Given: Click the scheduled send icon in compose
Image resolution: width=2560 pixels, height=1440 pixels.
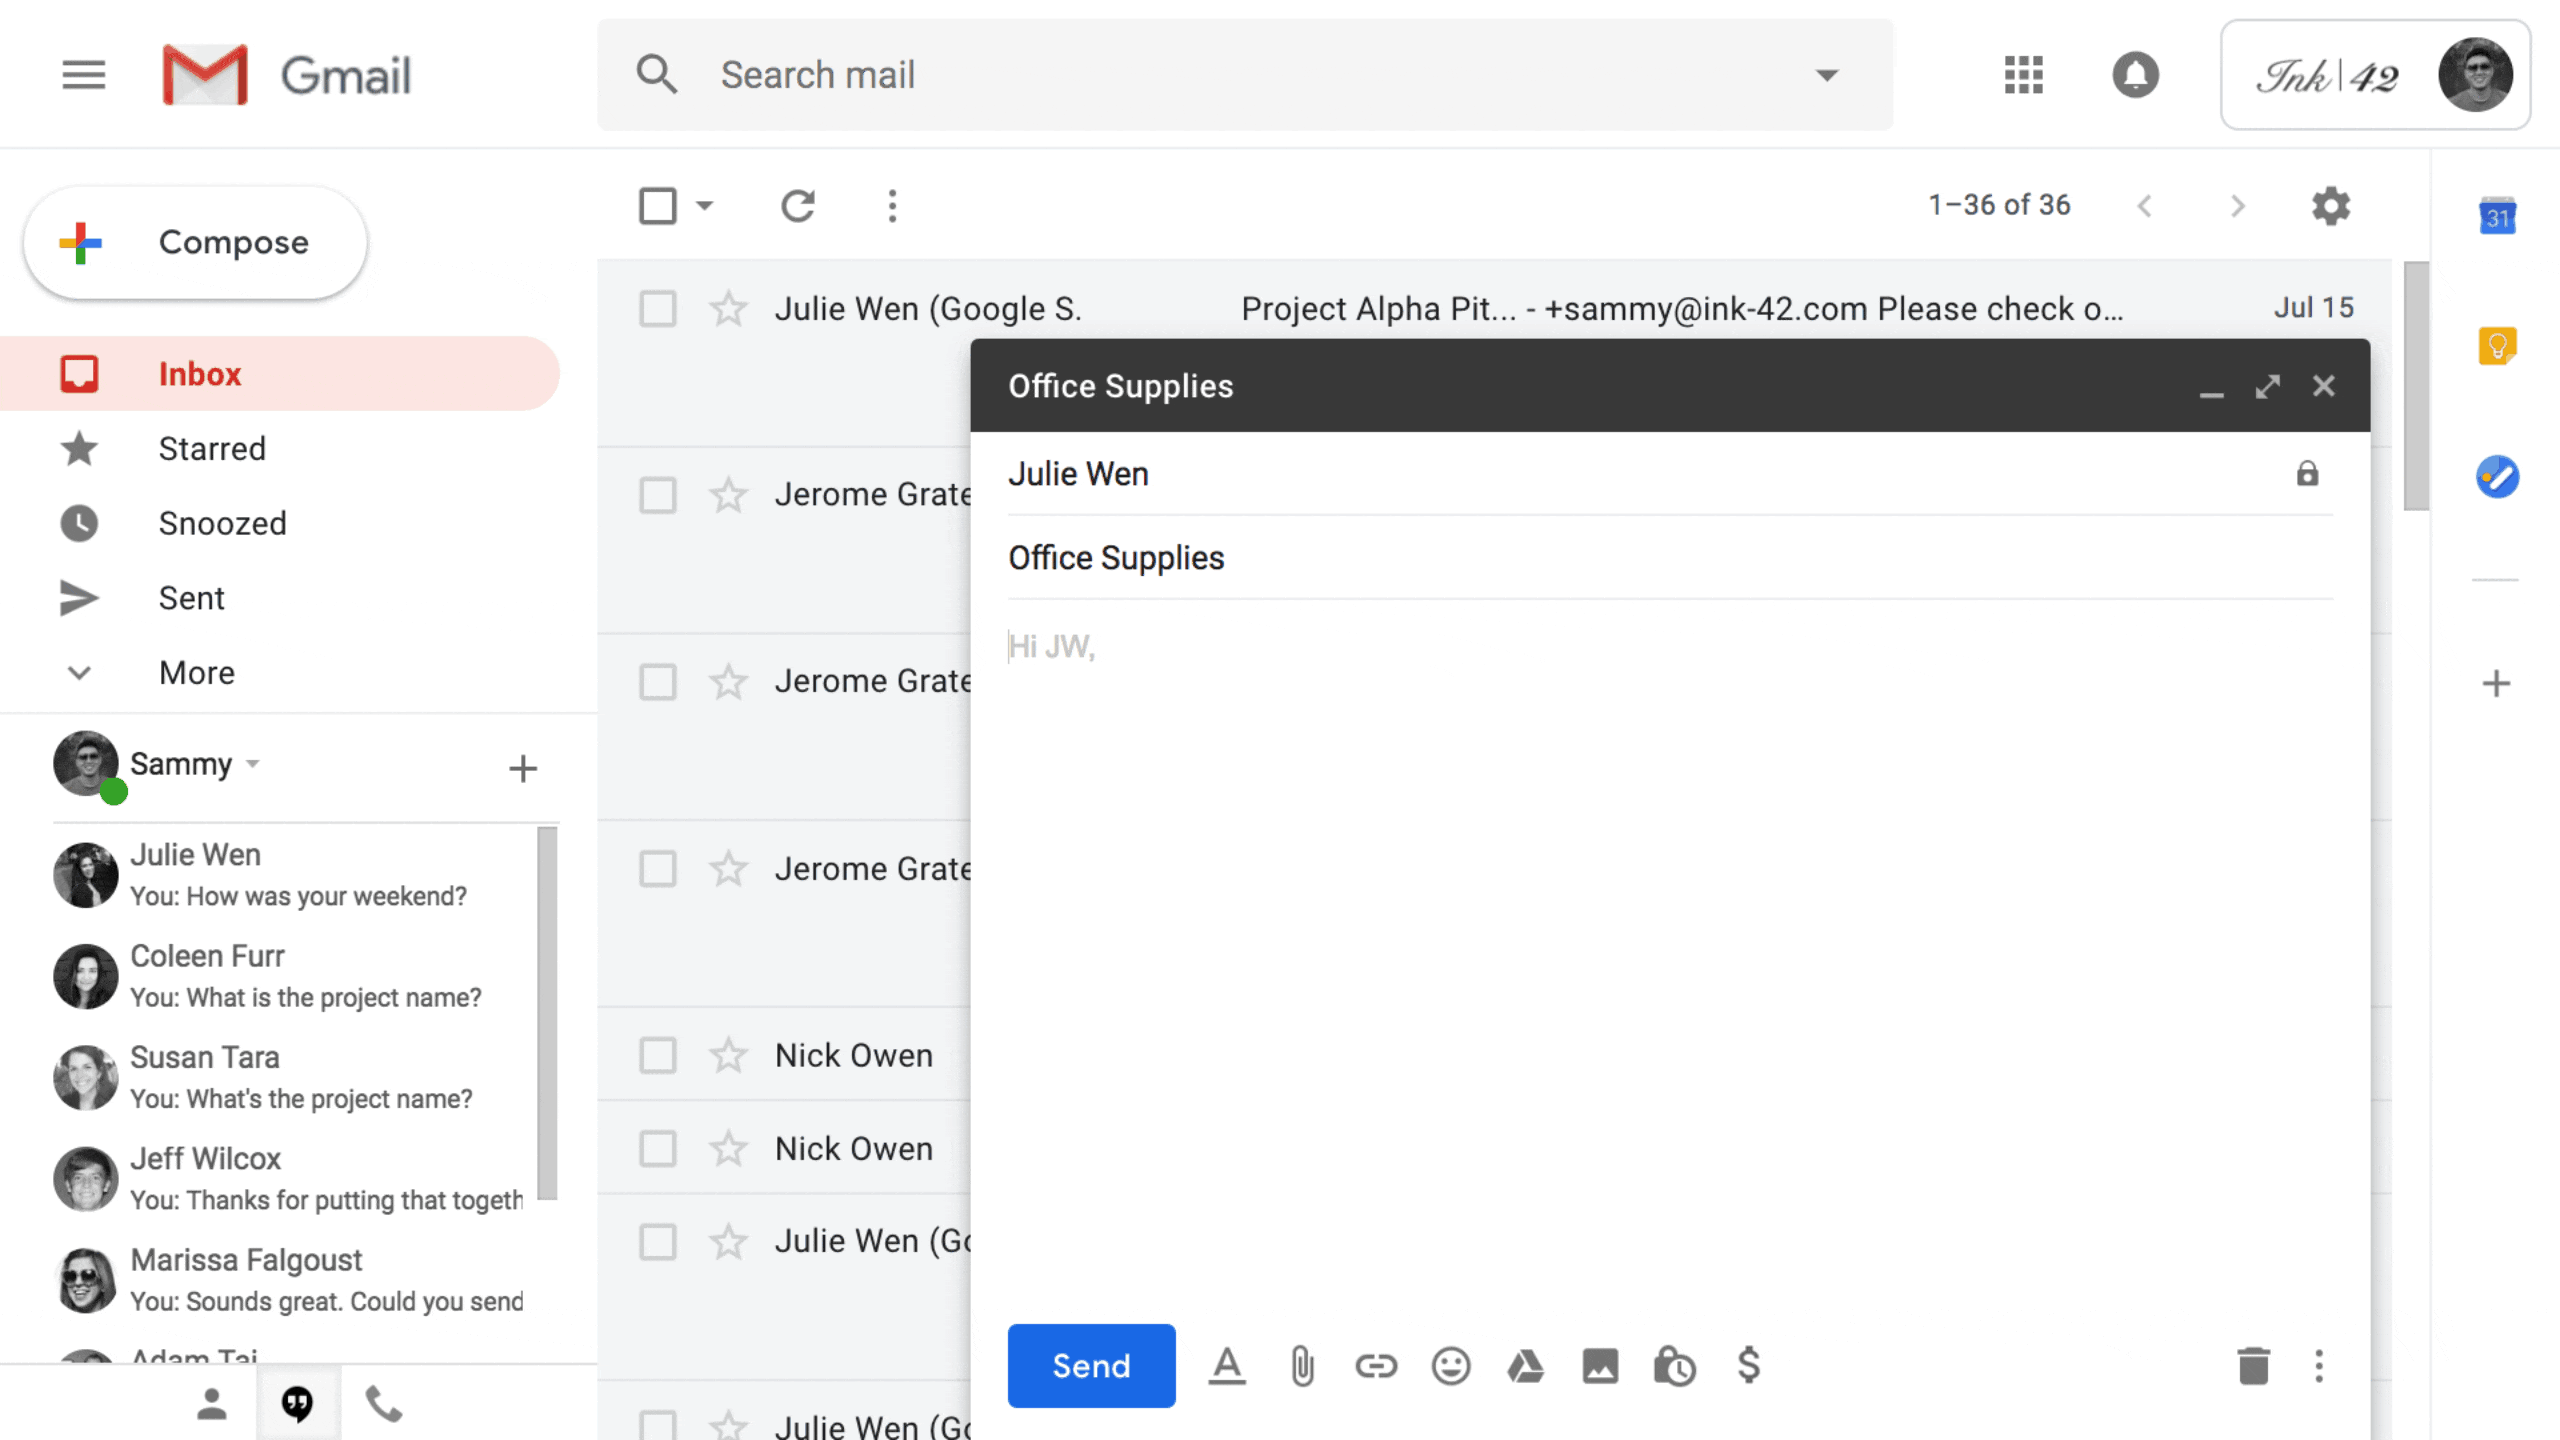Looking at the screenshot, I should coord(1674,1366).
